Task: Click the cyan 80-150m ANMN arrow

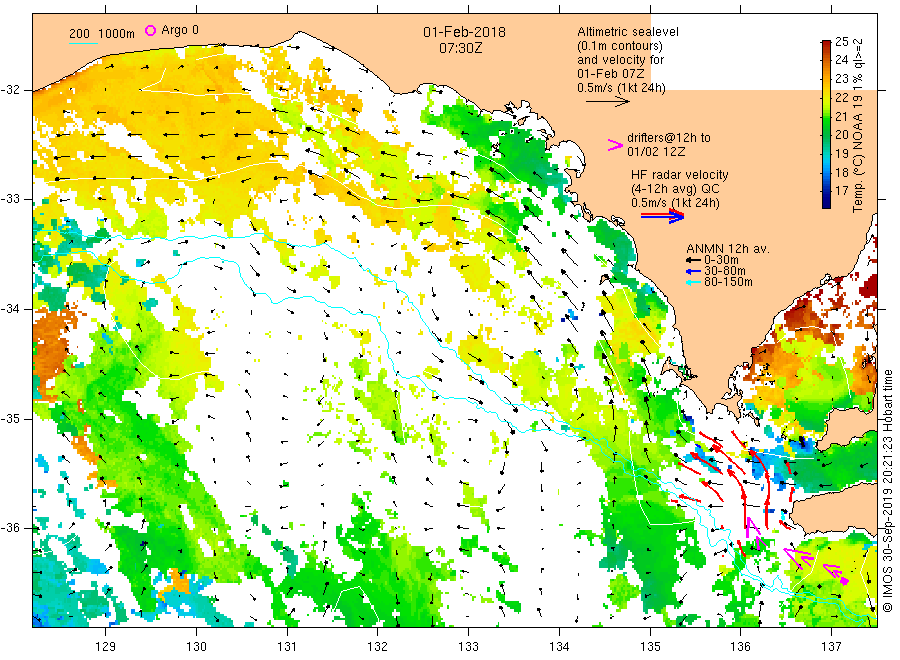Action: (x=693, y=282)
